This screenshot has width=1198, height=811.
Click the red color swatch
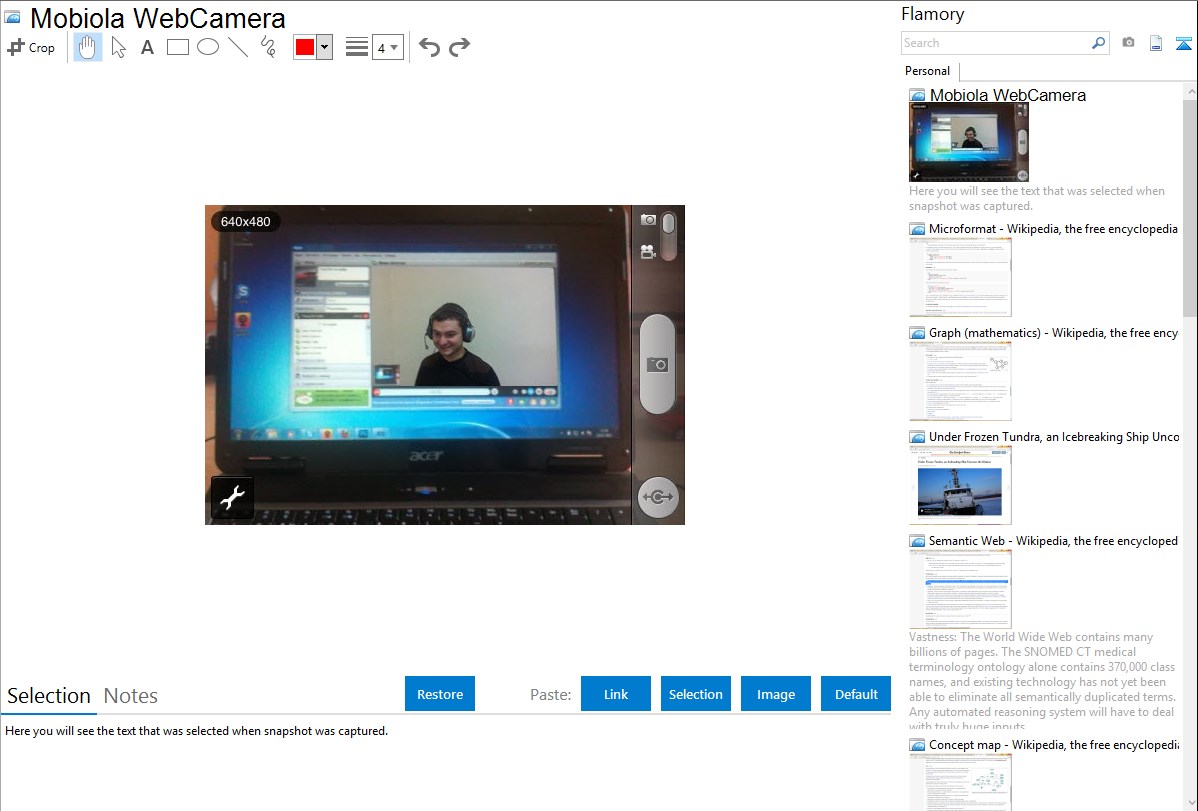click(305, 47)
